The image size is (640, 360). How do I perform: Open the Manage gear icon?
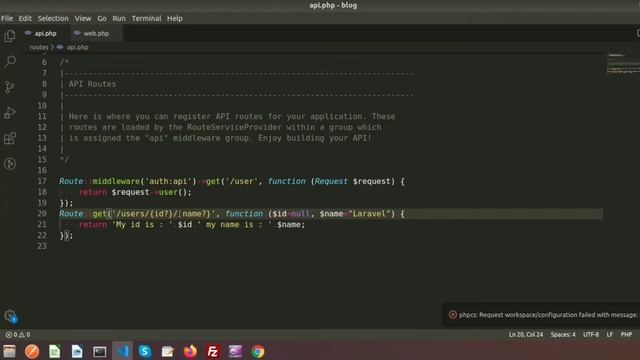click(x=10, y=316)
